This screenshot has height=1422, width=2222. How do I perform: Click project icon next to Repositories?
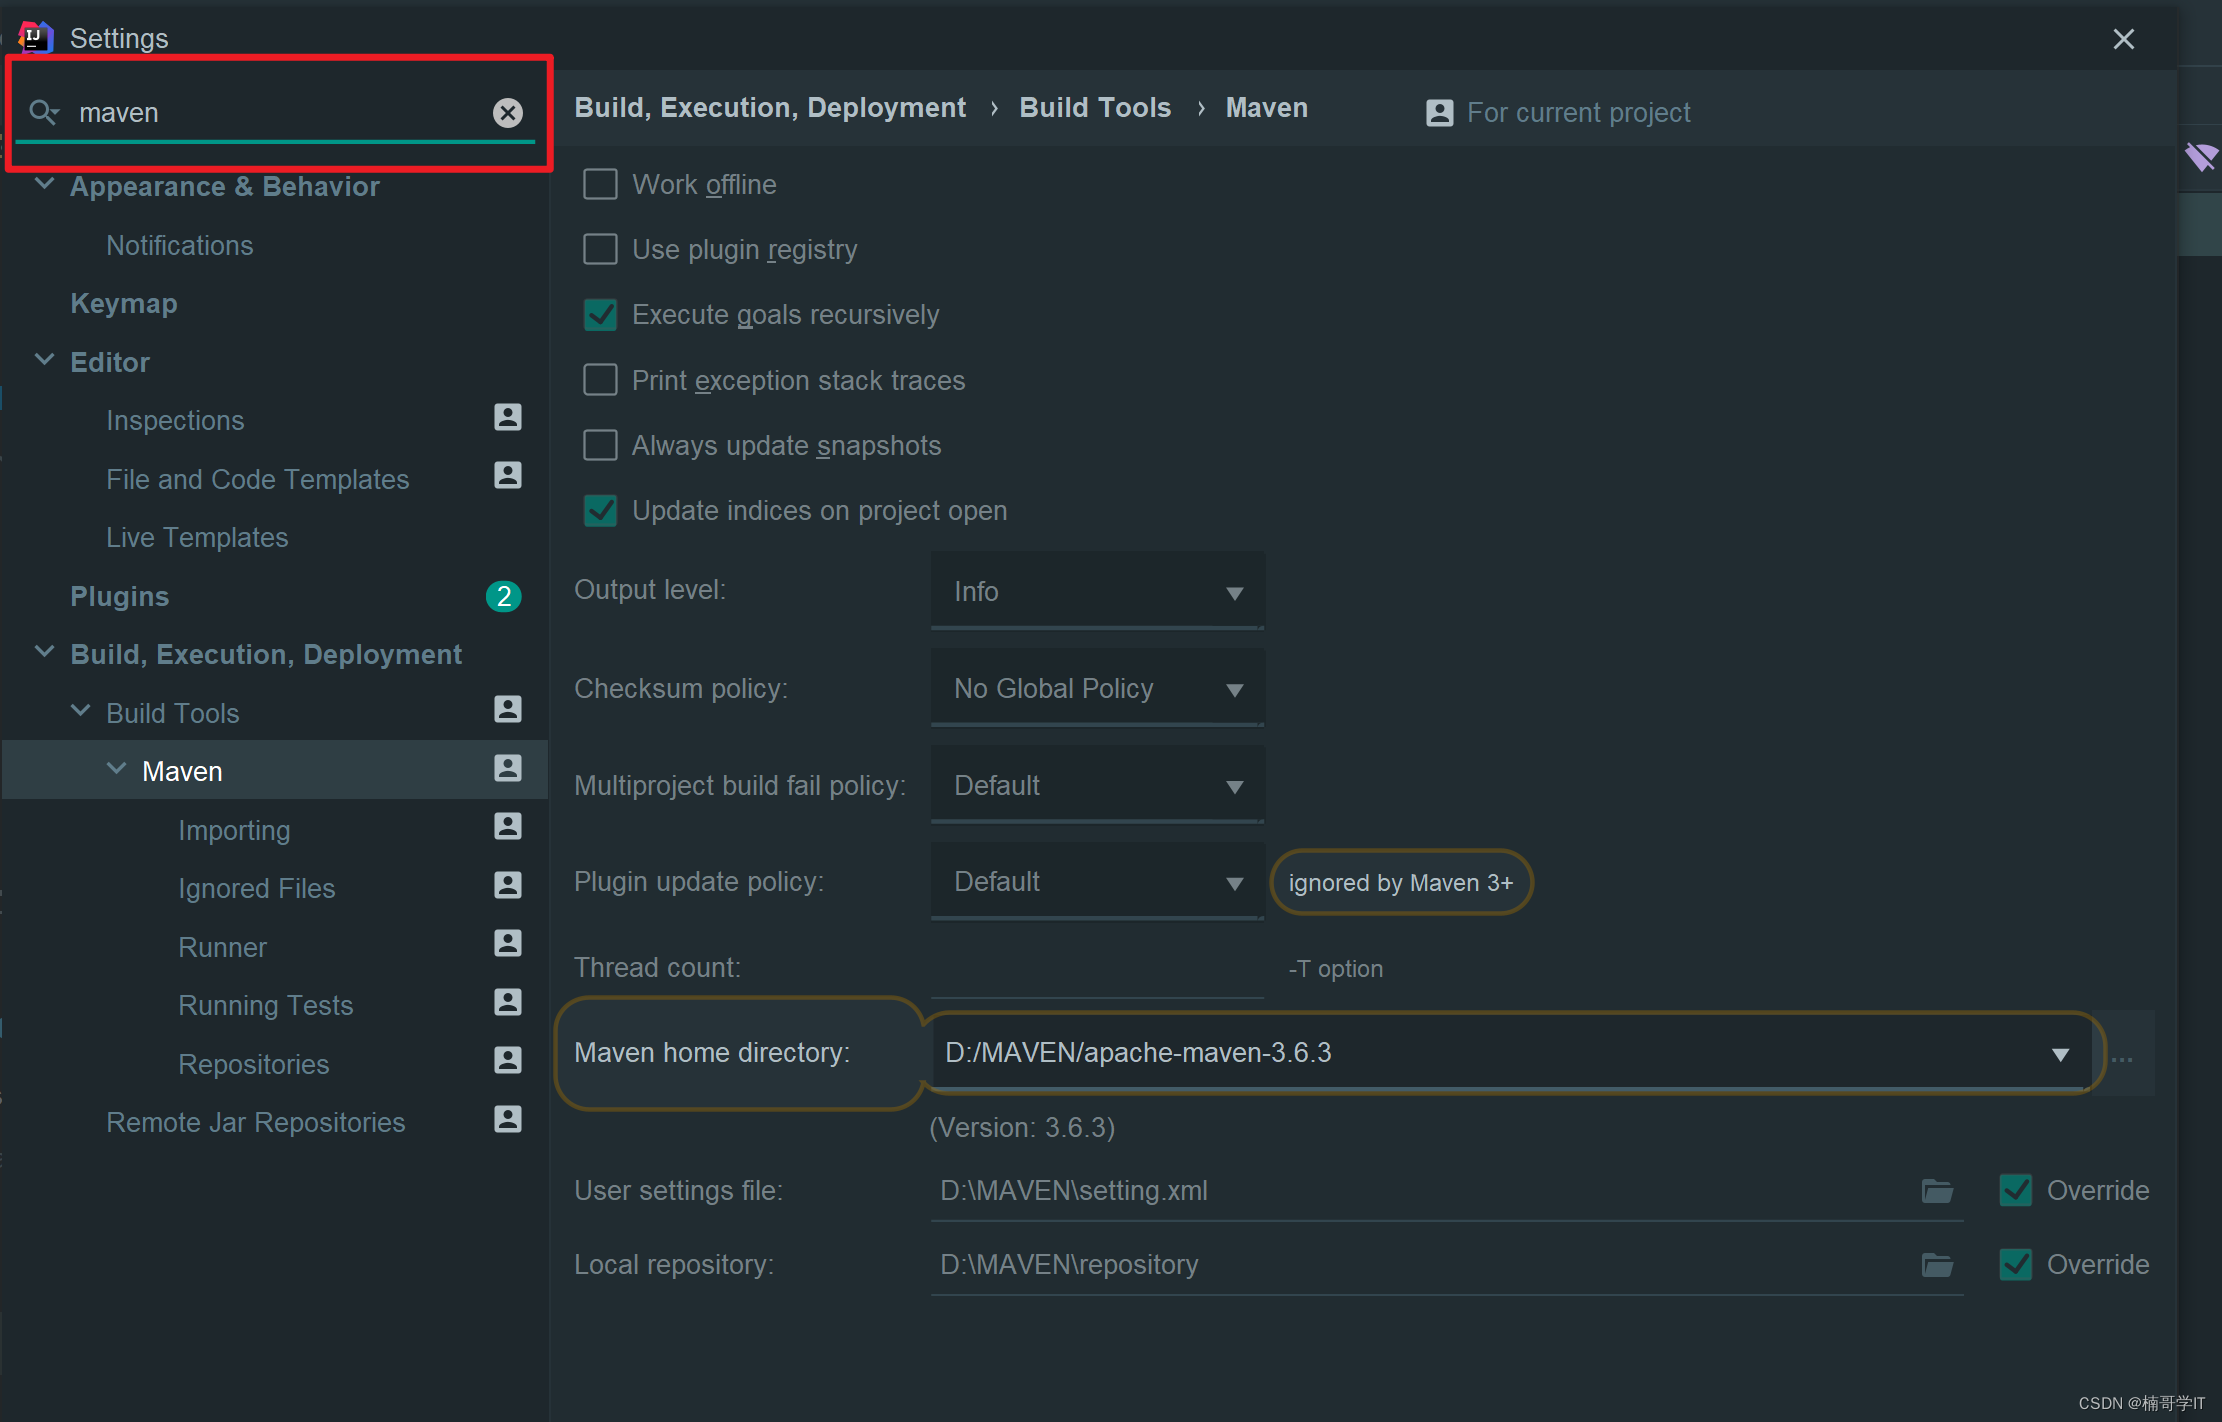(508, 1061)
